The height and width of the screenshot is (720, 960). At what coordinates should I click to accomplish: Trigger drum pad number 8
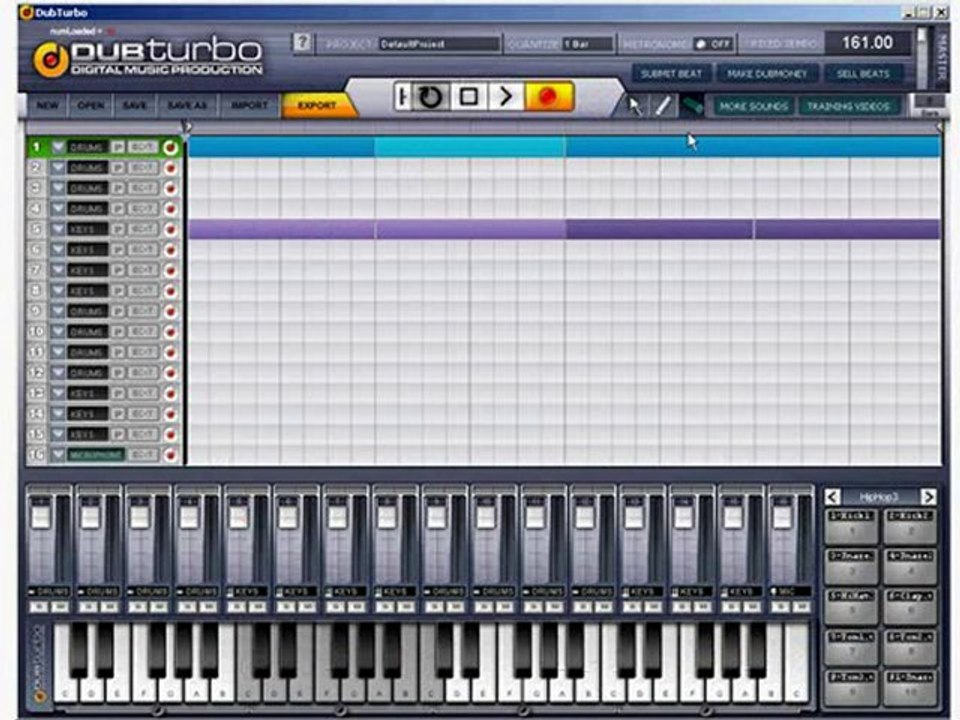tap(910, 647)
